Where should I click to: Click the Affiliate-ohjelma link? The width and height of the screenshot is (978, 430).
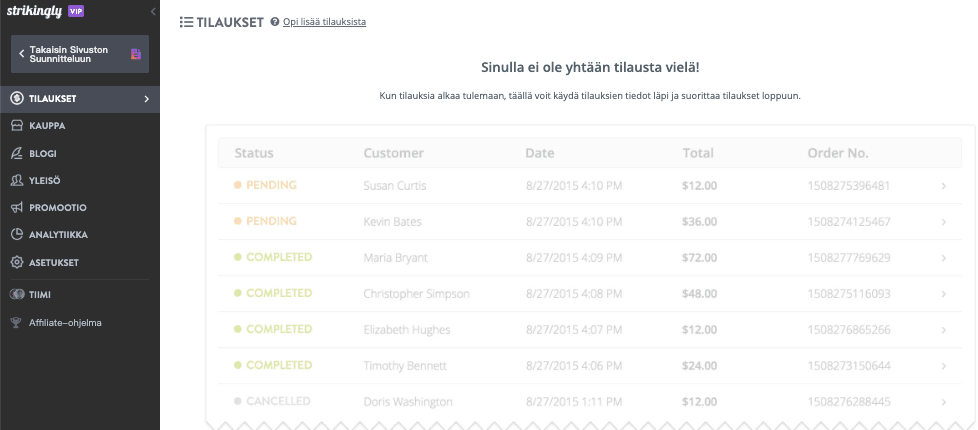pos(65,323)
